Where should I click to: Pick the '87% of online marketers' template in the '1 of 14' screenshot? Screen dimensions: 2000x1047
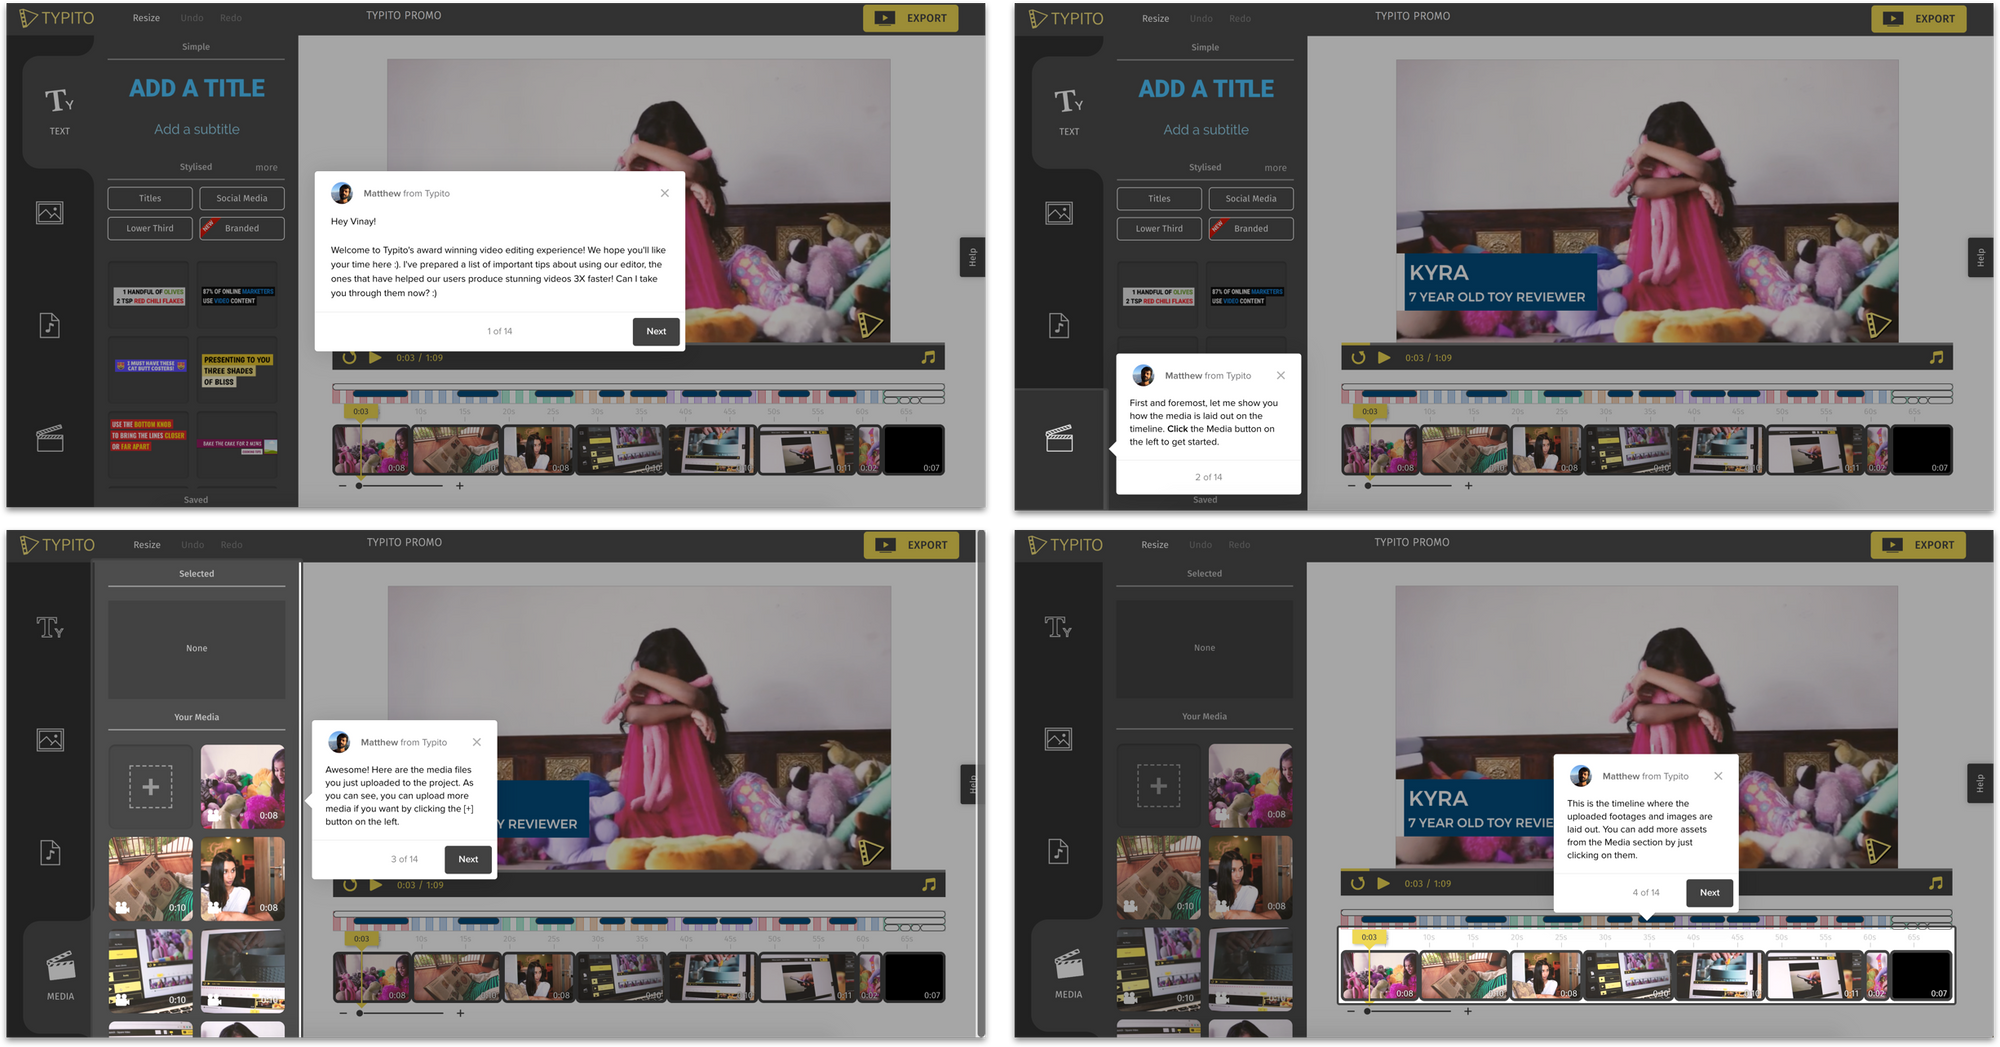(237, 296)
